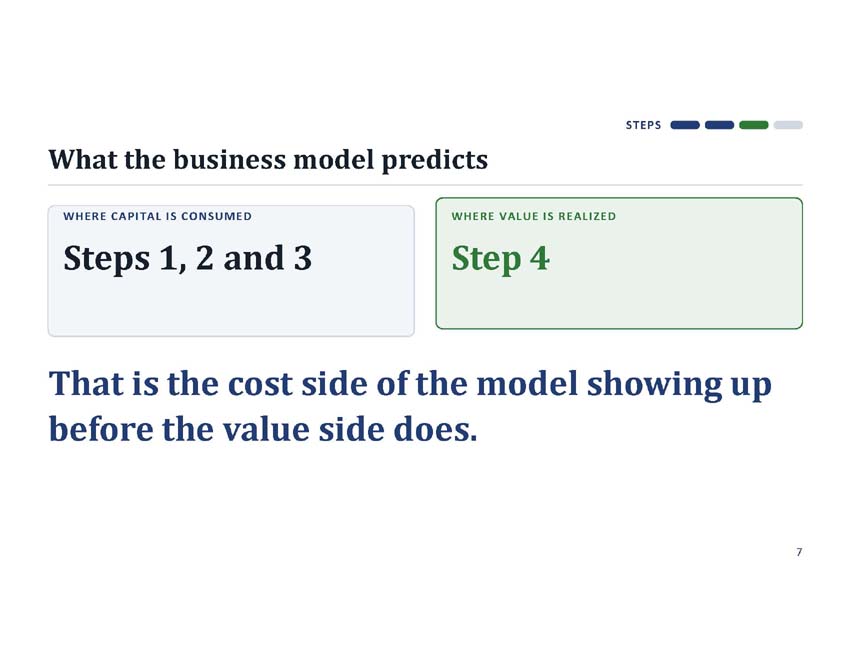
Task: Click the horizontal divider under the title
Action: coord(425,185)
